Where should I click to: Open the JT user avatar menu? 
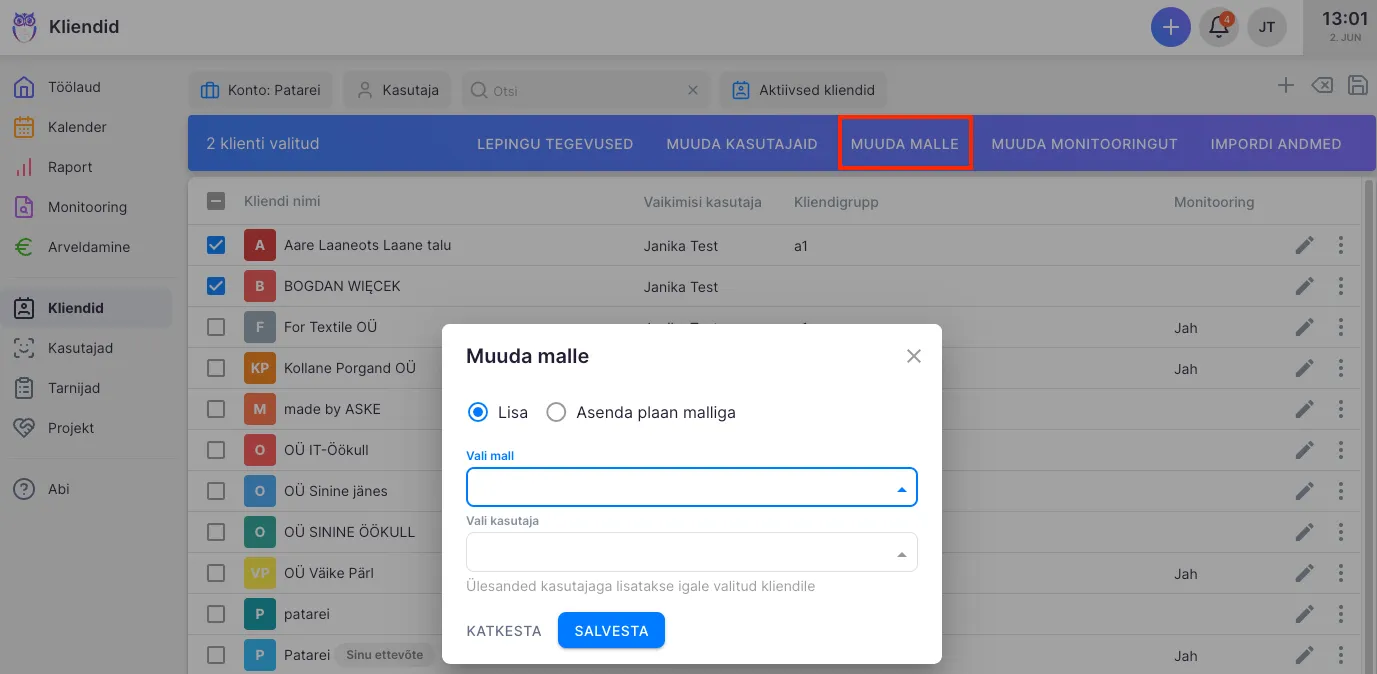(1267, 27)
